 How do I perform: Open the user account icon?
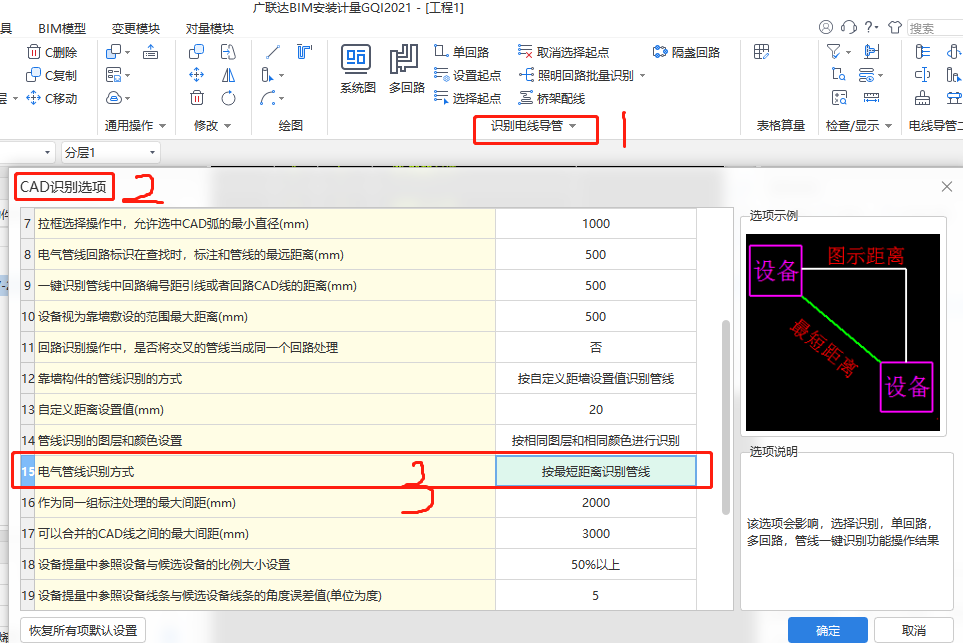point(826,27)
